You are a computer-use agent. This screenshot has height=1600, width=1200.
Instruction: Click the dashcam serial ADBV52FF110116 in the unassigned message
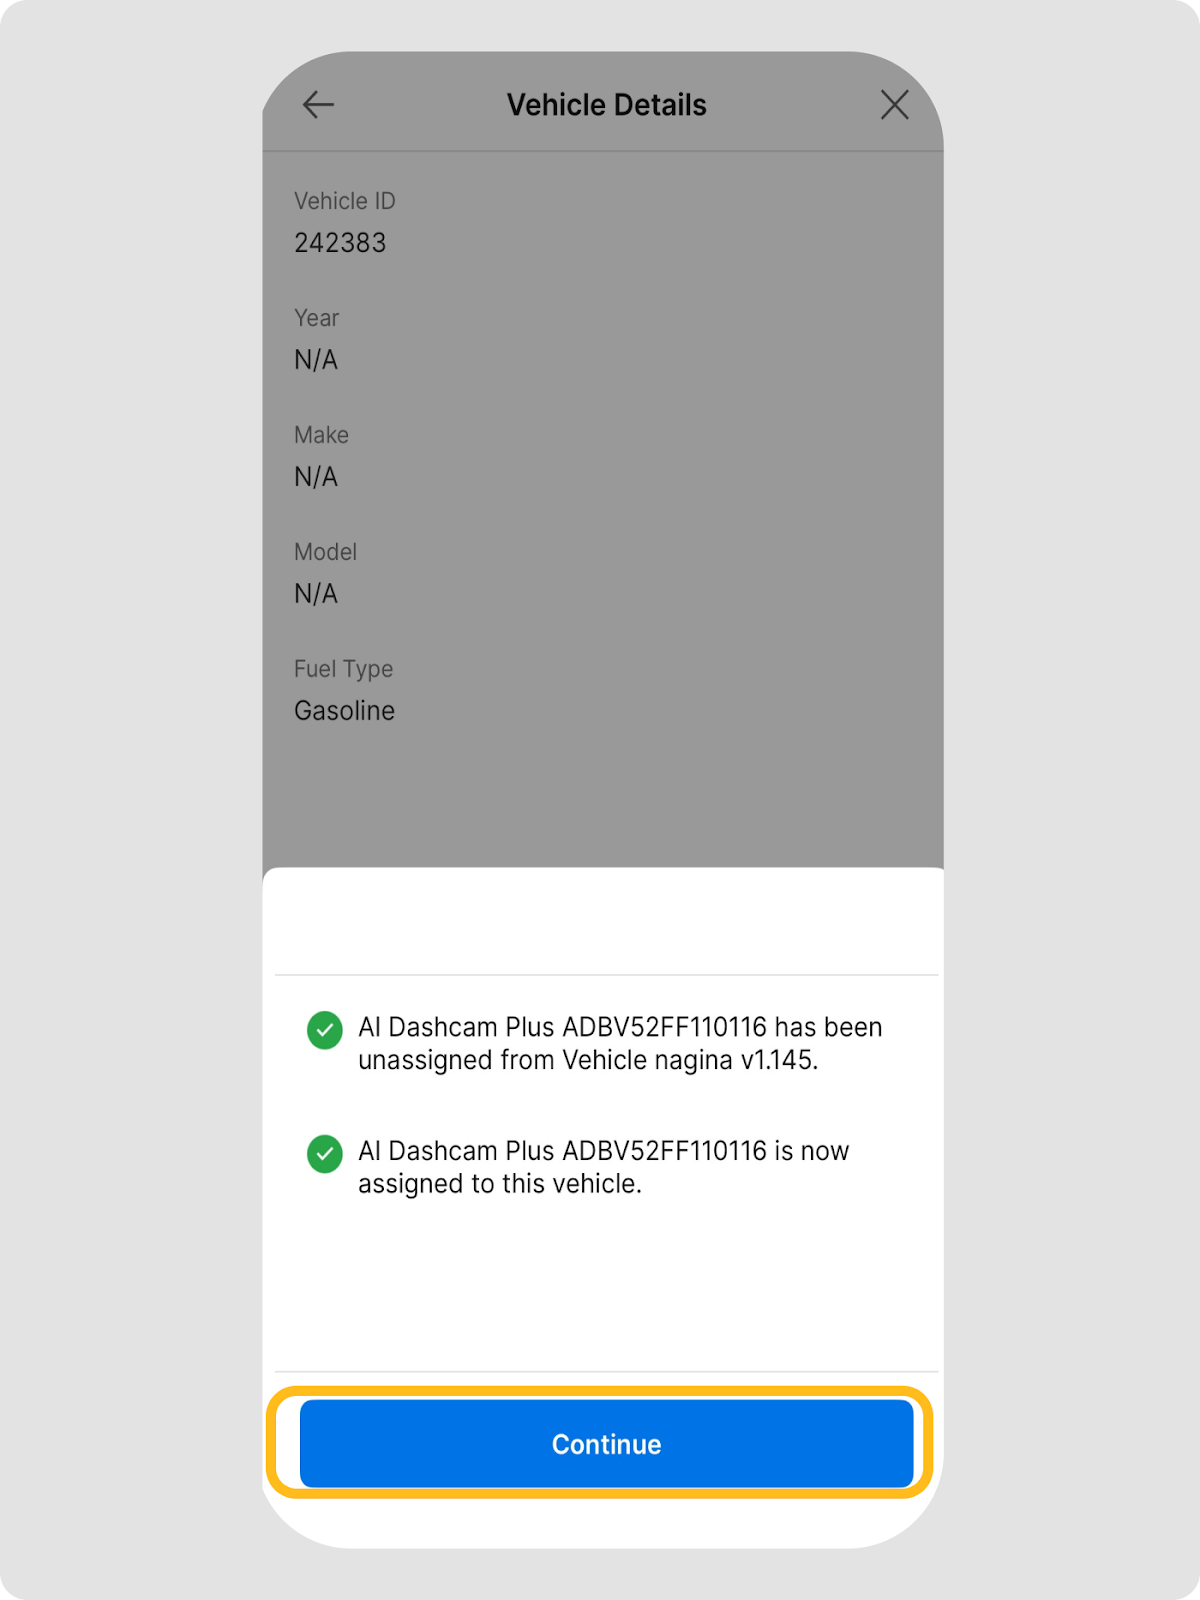[664, 1028]
